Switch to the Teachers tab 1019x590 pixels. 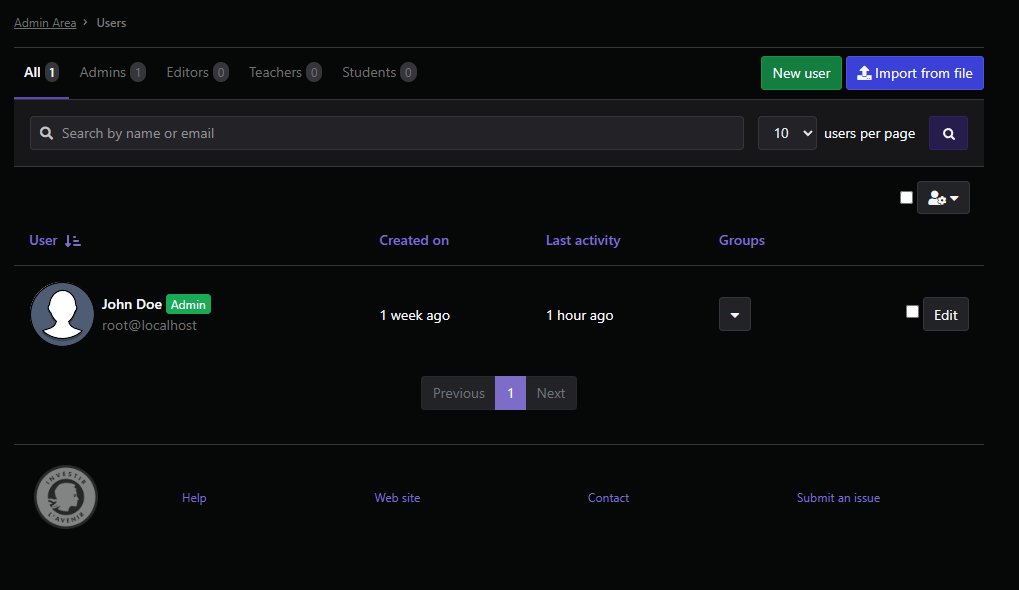tap(285, 73)
